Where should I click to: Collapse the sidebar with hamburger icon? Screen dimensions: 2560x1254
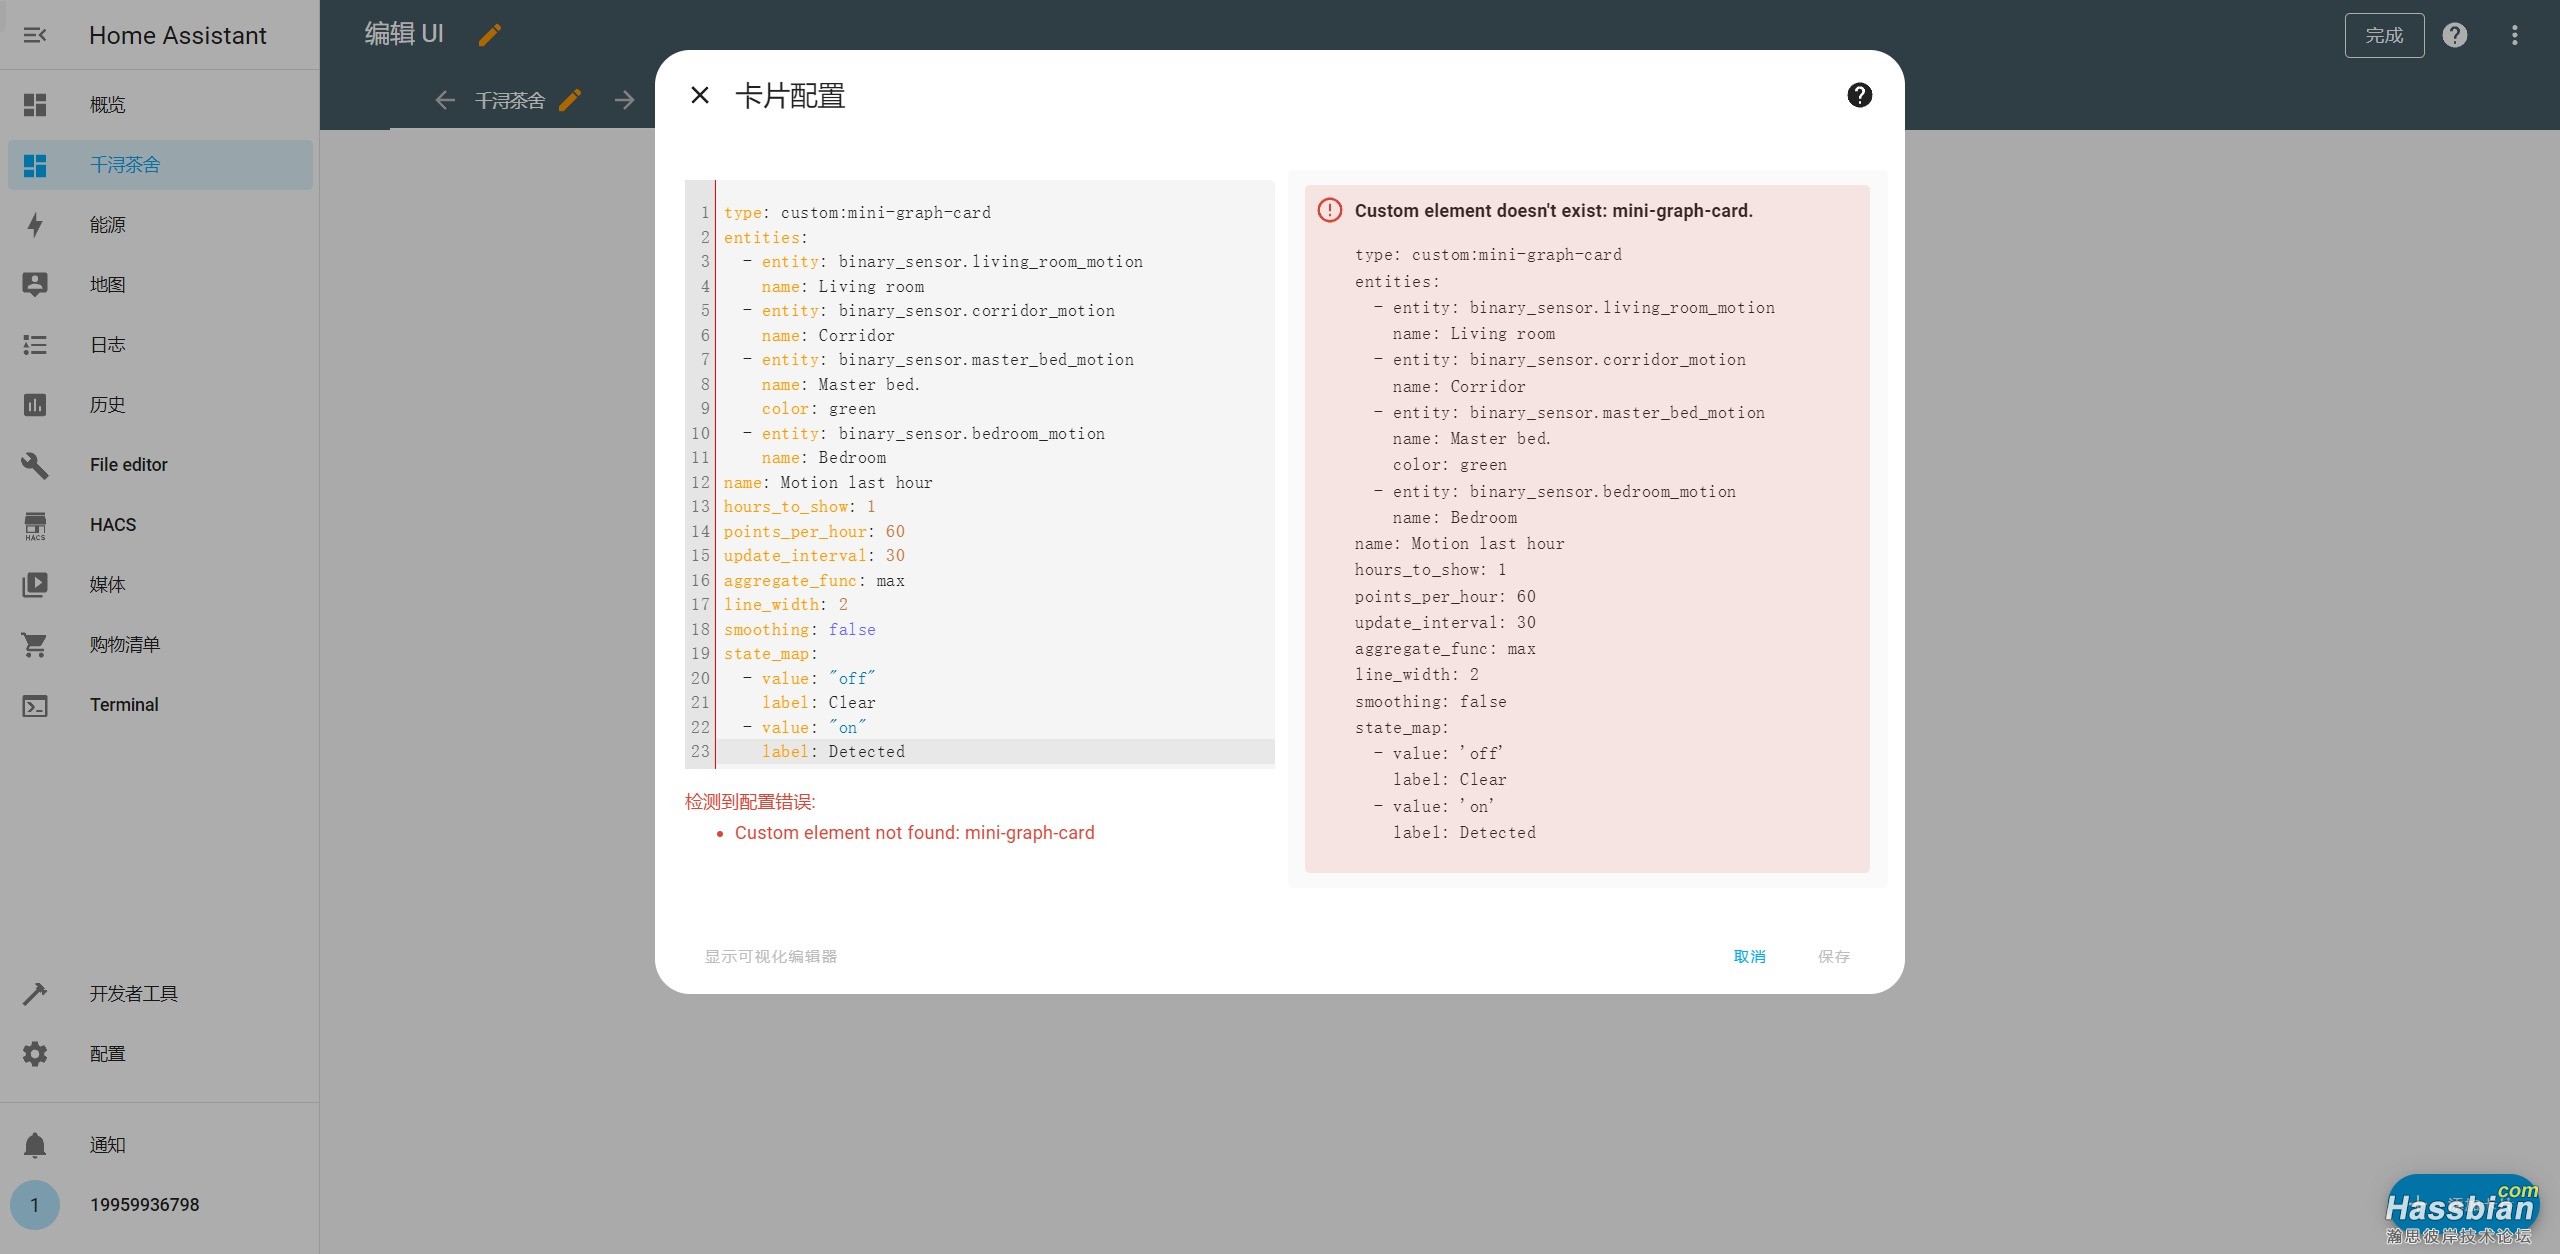[35, 35]
